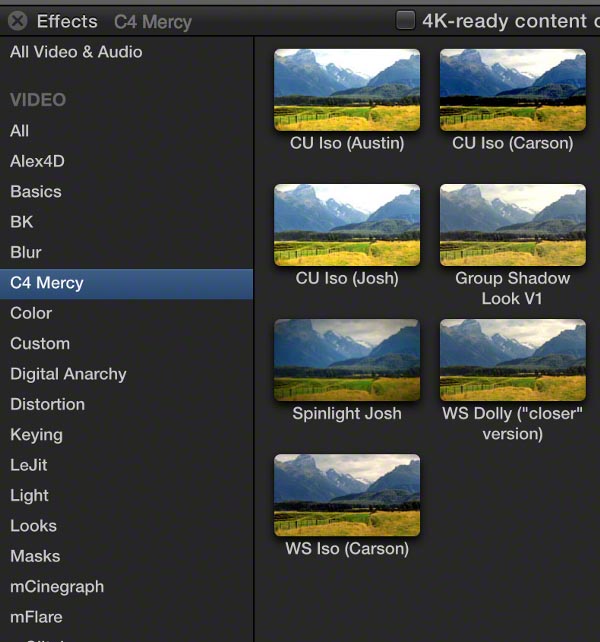Viewport: 600px width, 642px height.
Task: Click the Group Shadow Look V1 label
Action: click(513, 288)
